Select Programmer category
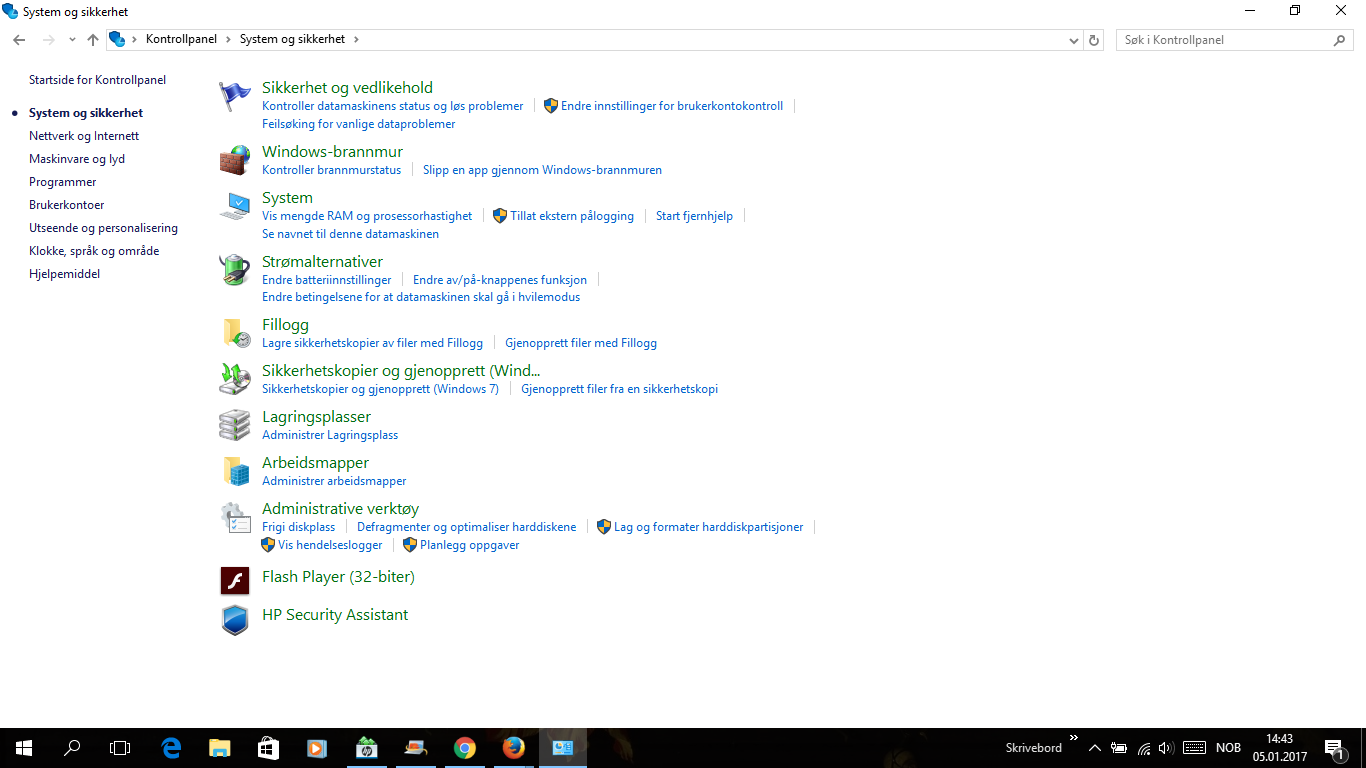This screenshot has height=768, width=1366. coord(63,182)
